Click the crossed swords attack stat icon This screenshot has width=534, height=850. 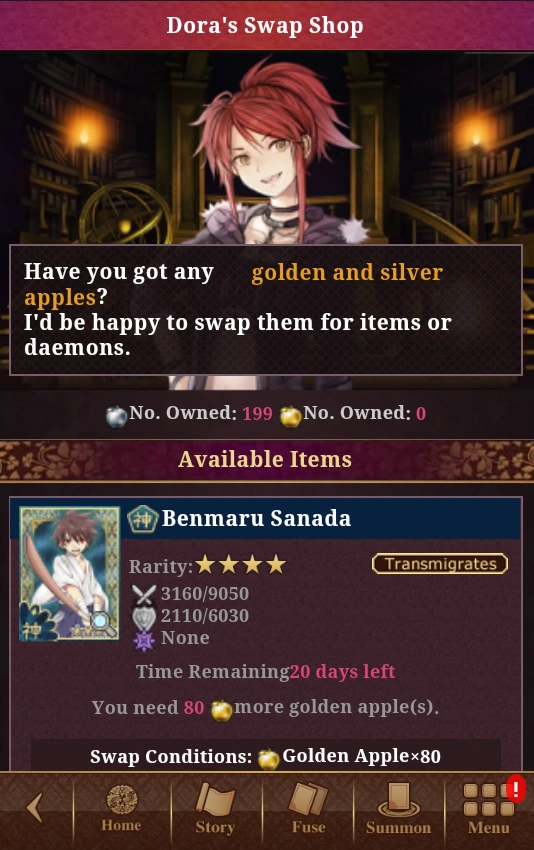(x=144, y=595)
